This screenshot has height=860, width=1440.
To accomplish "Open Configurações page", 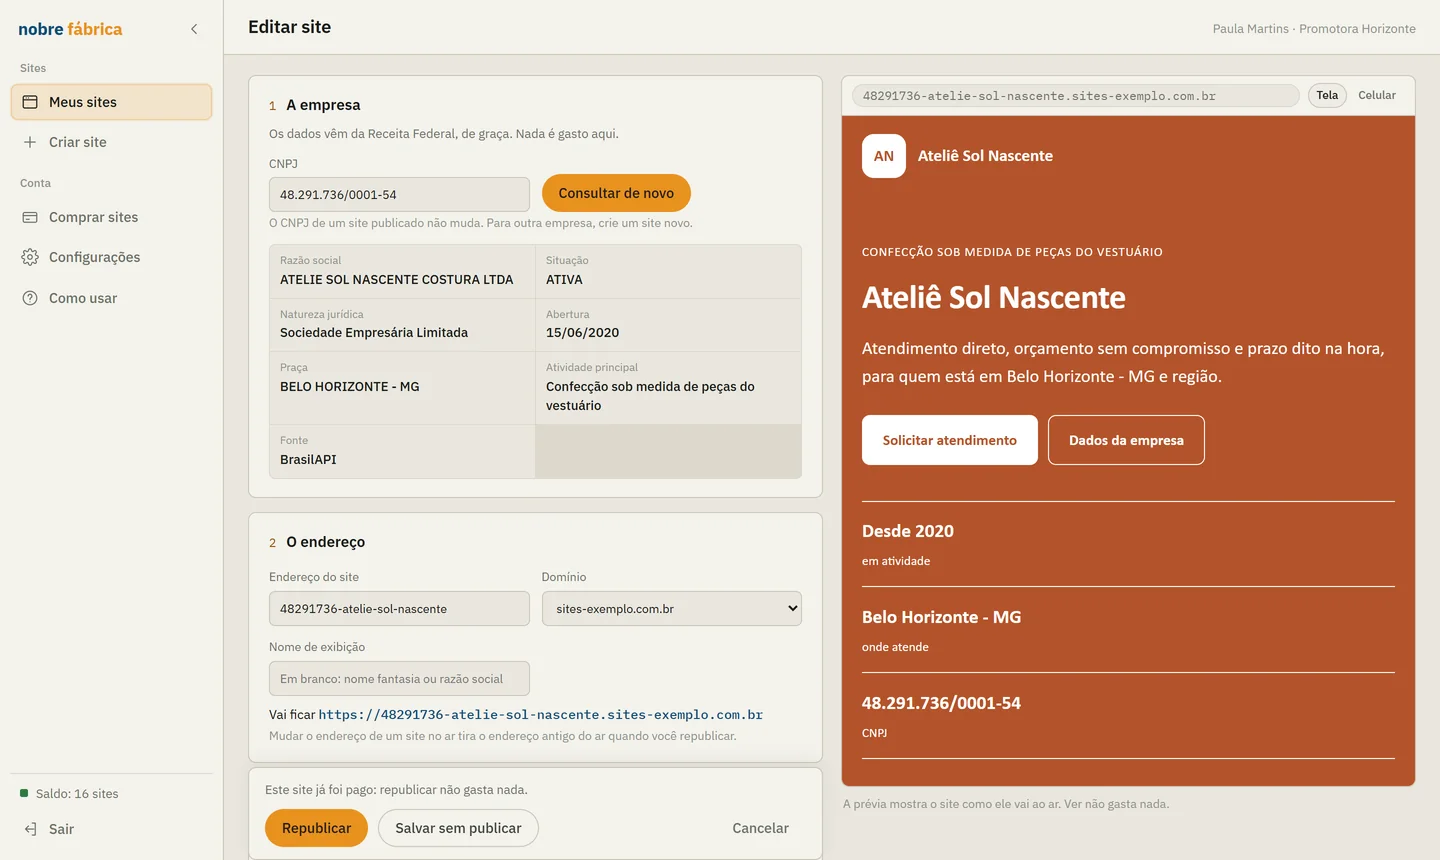I will (111, 257).
